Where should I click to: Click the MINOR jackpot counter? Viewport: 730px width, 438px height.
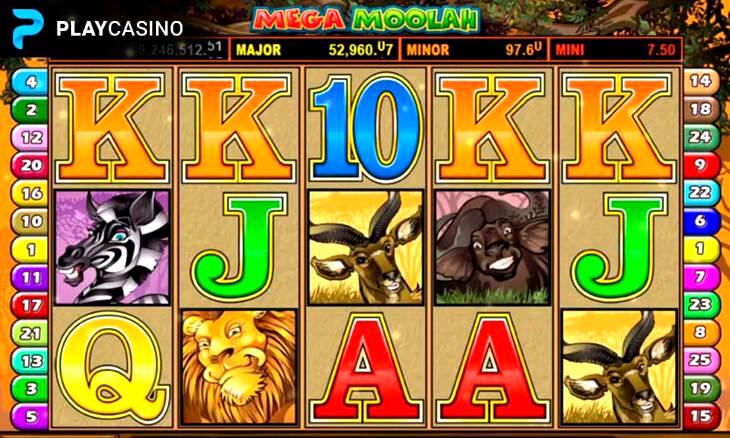474,49
